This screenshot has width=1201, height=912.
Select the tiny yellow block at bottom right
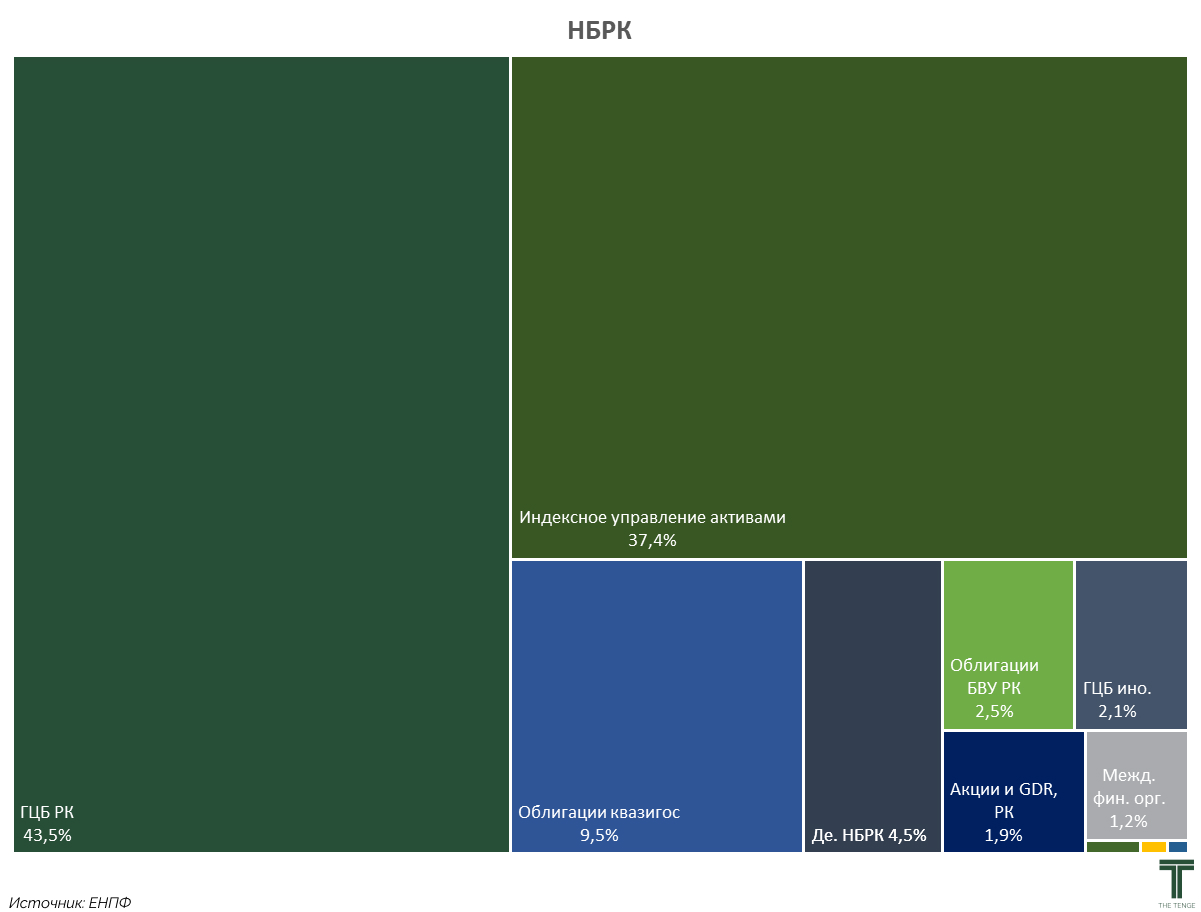pyautogui.click(x=1153, y=847)
